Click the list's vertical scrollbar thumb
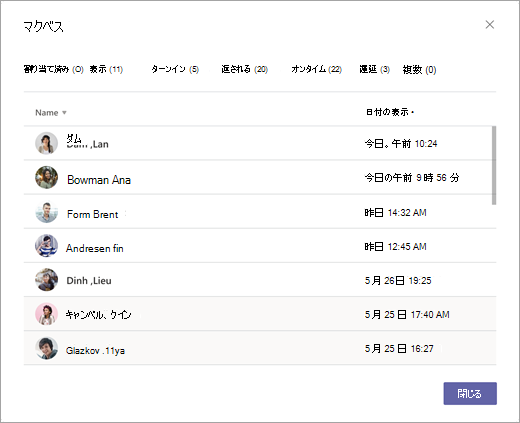 point(494,165)
